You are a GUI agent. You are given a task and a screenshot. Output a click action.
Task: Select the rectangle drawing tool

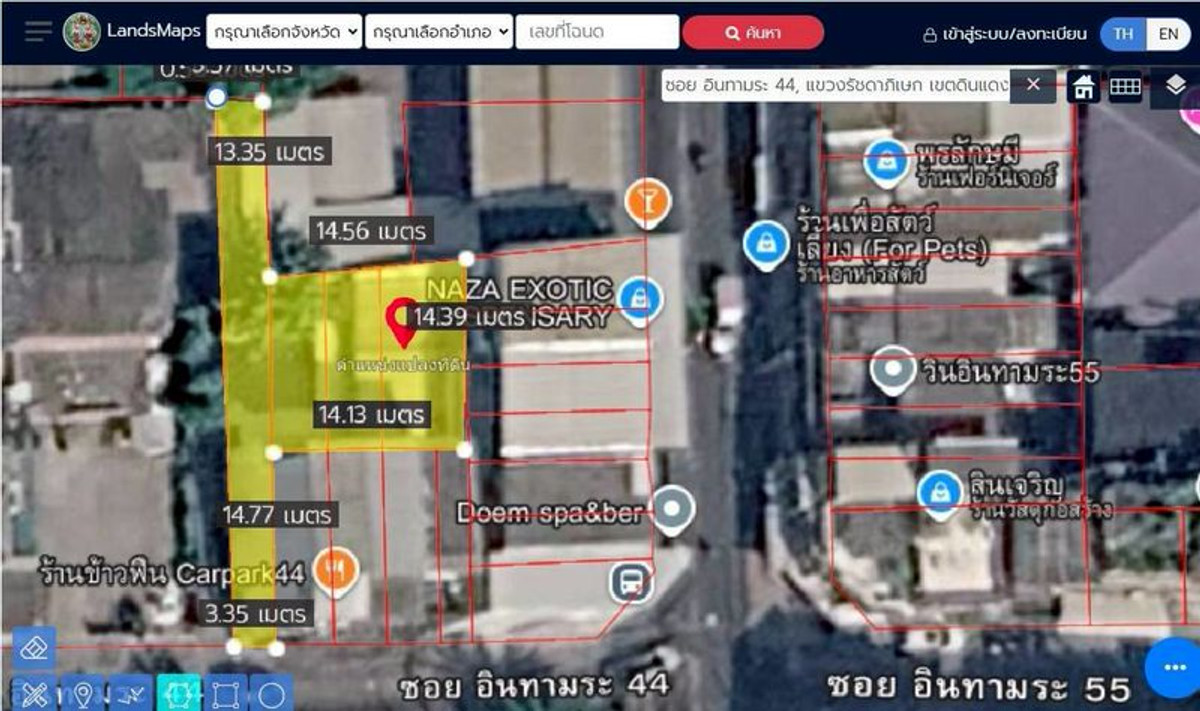[226, 693]
